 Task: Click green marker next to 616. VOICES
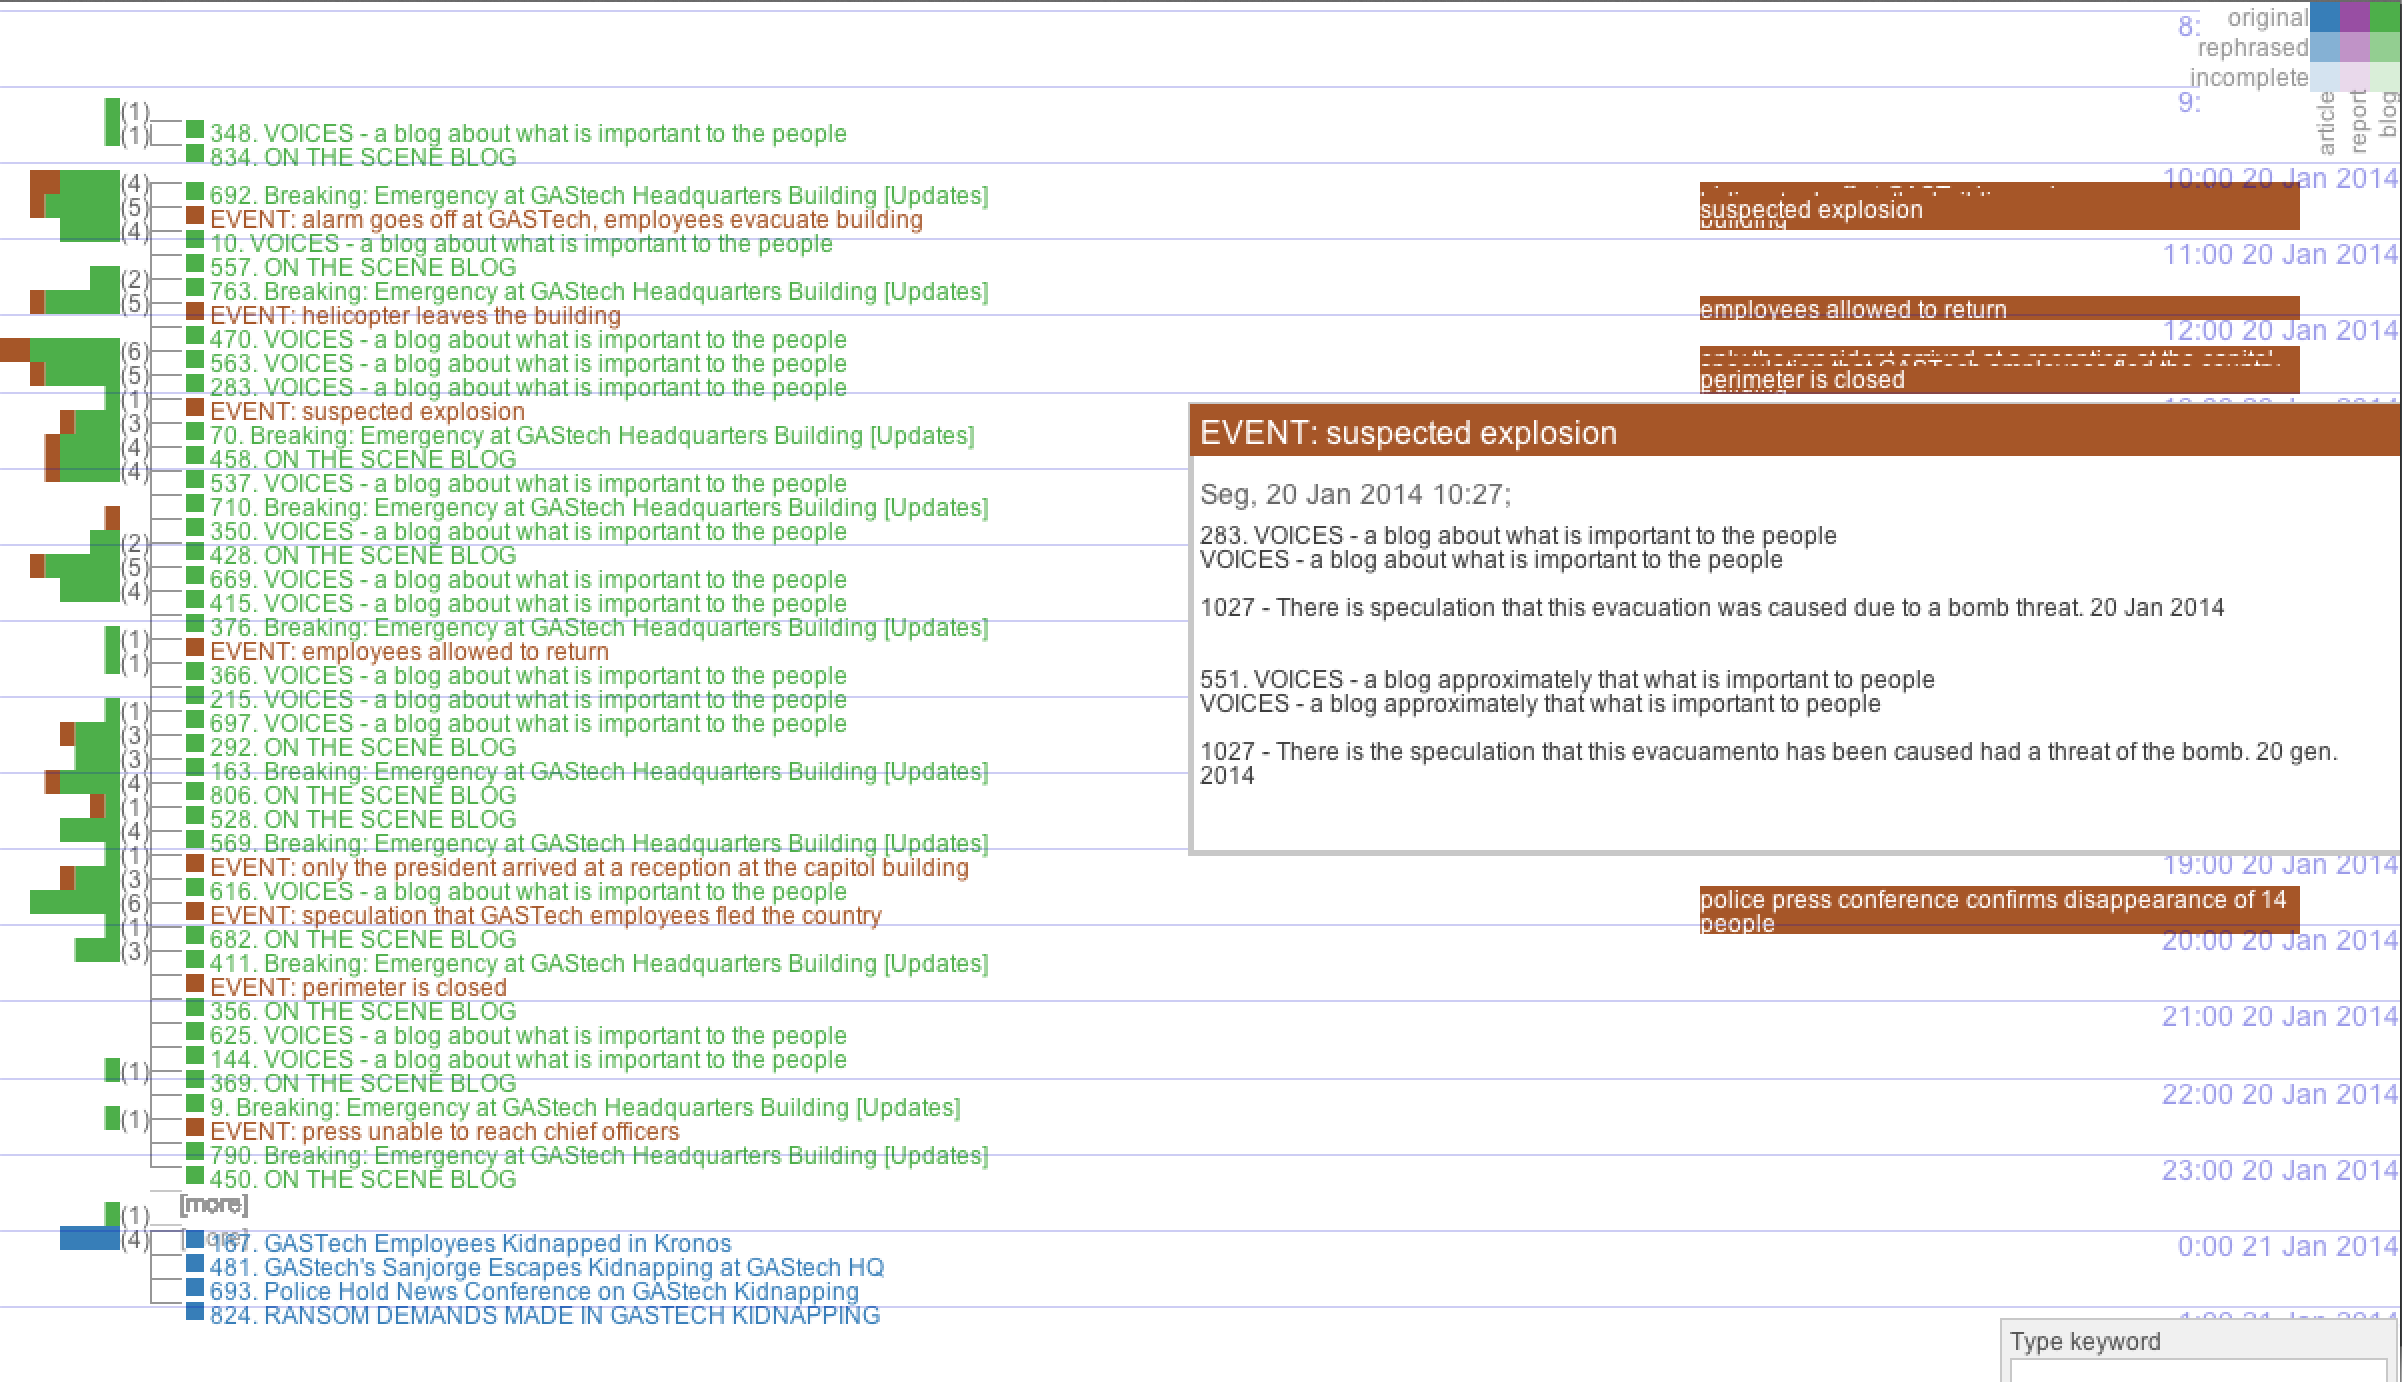pos(195,888)
